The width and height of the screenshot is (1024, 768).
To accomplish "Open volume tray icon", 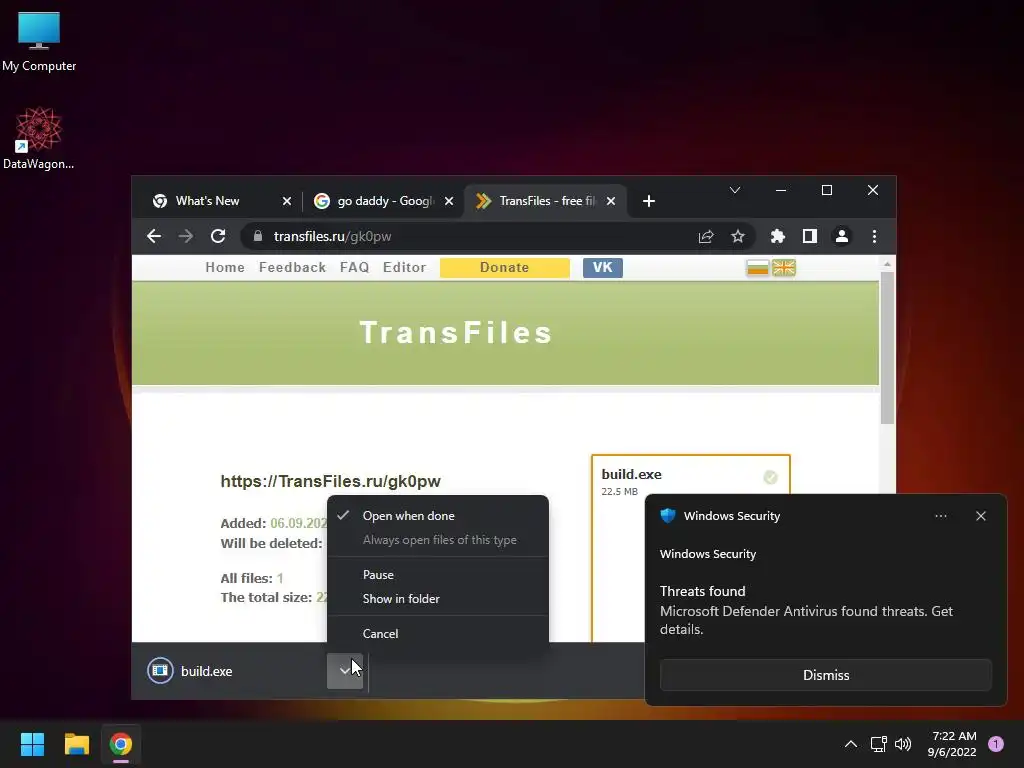I will (903, 744).
